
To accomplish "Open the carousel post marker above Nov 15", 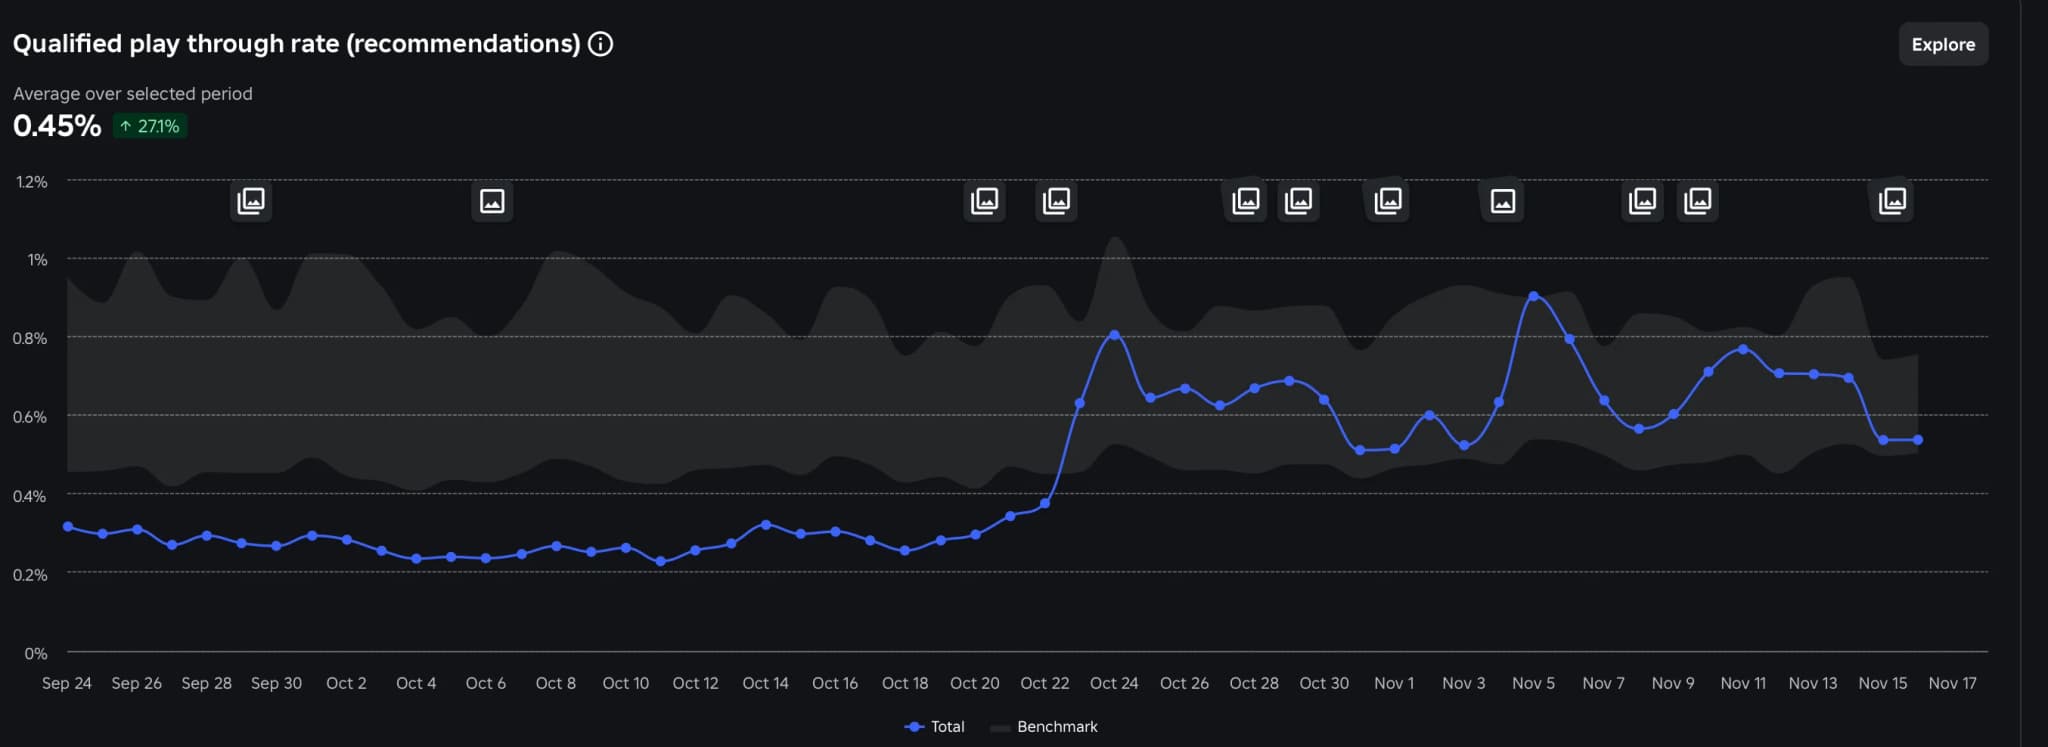I will coord(1892,201).
